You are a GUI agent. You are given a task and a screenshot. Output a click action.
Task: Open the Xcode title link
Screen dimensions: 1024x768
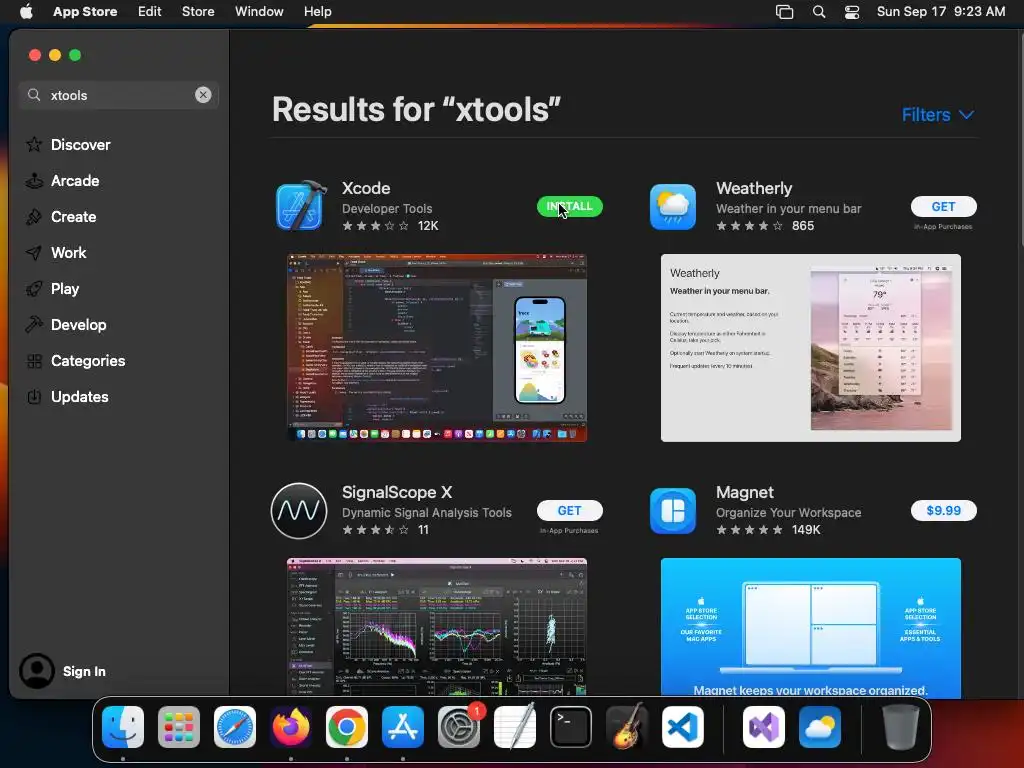366,188
